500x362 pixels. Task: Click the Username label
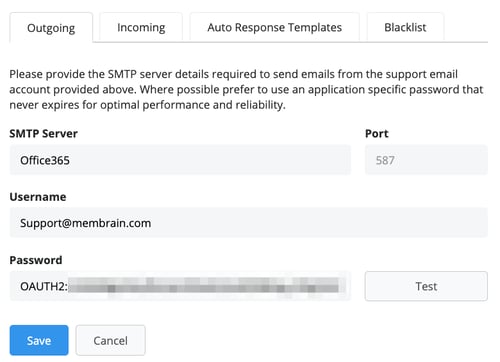[38, 197]
